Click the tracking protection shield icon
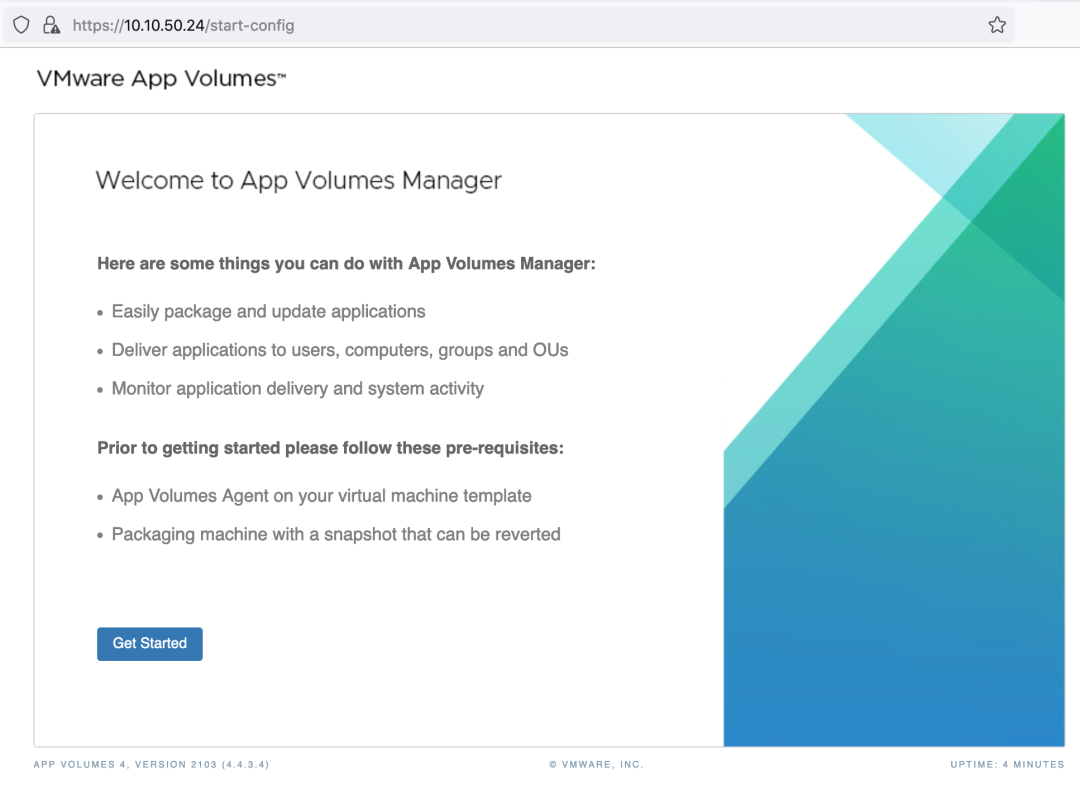 (x=21, y=25)
